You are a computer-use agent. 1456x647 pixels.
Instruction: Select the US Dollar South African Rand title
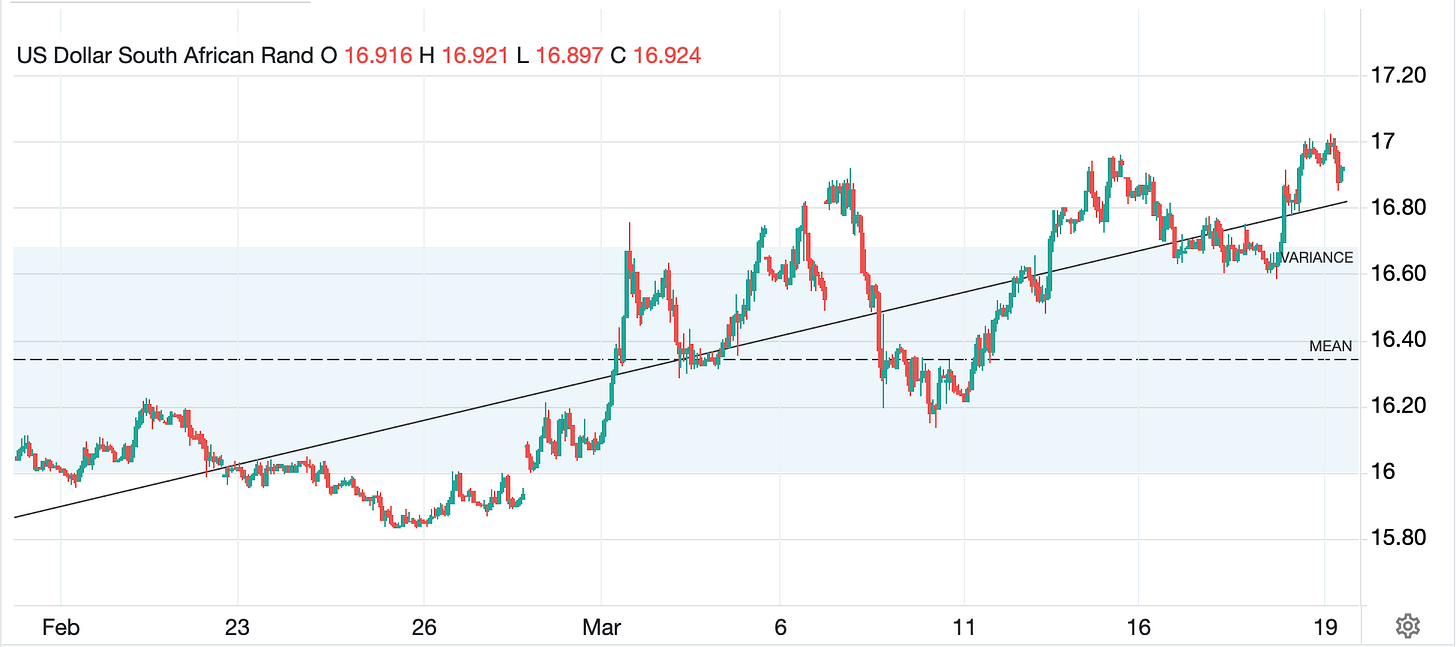(165, 56)
